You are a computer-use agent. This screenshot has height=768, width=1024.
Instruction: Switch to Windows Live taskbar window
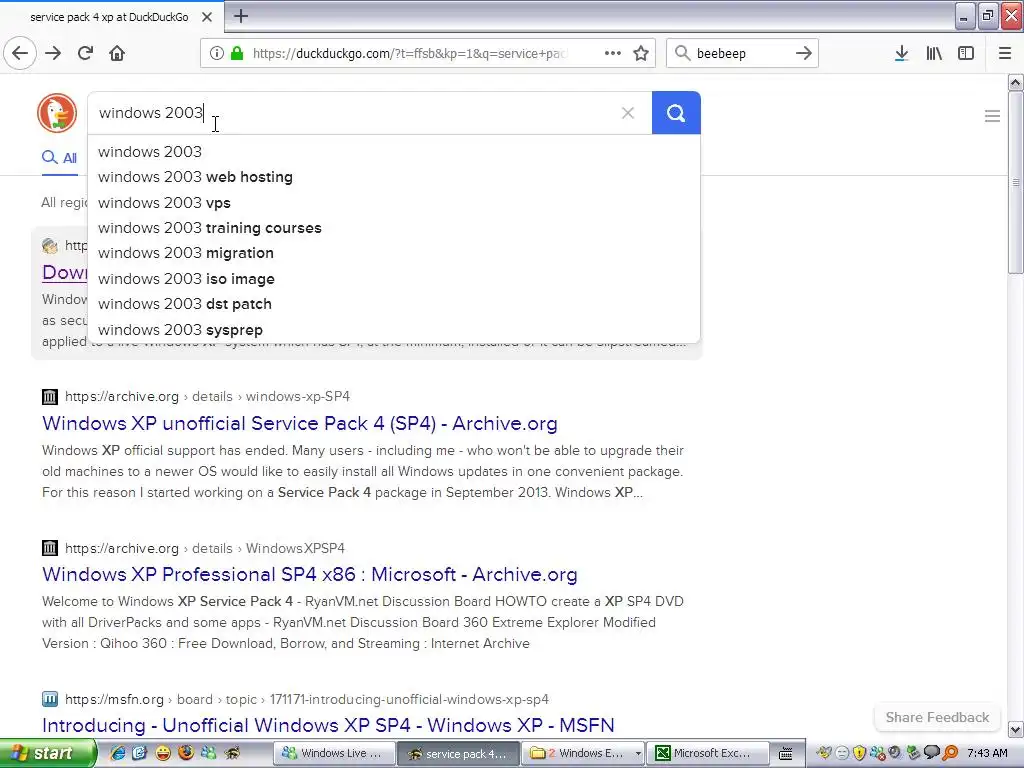point(334,754)
